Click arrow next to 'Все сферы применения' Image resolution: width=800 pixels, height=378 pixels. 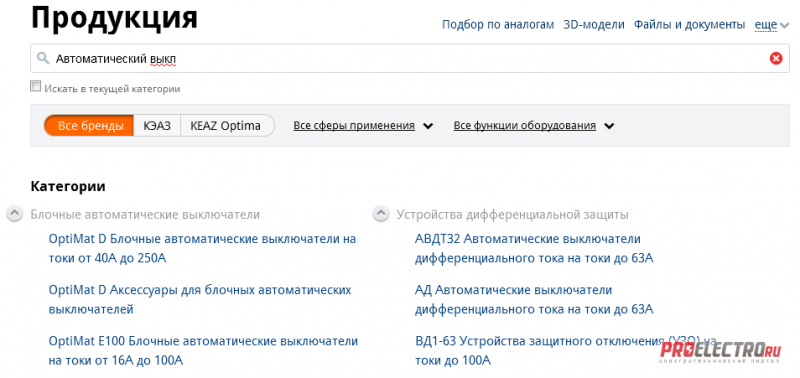428,126
